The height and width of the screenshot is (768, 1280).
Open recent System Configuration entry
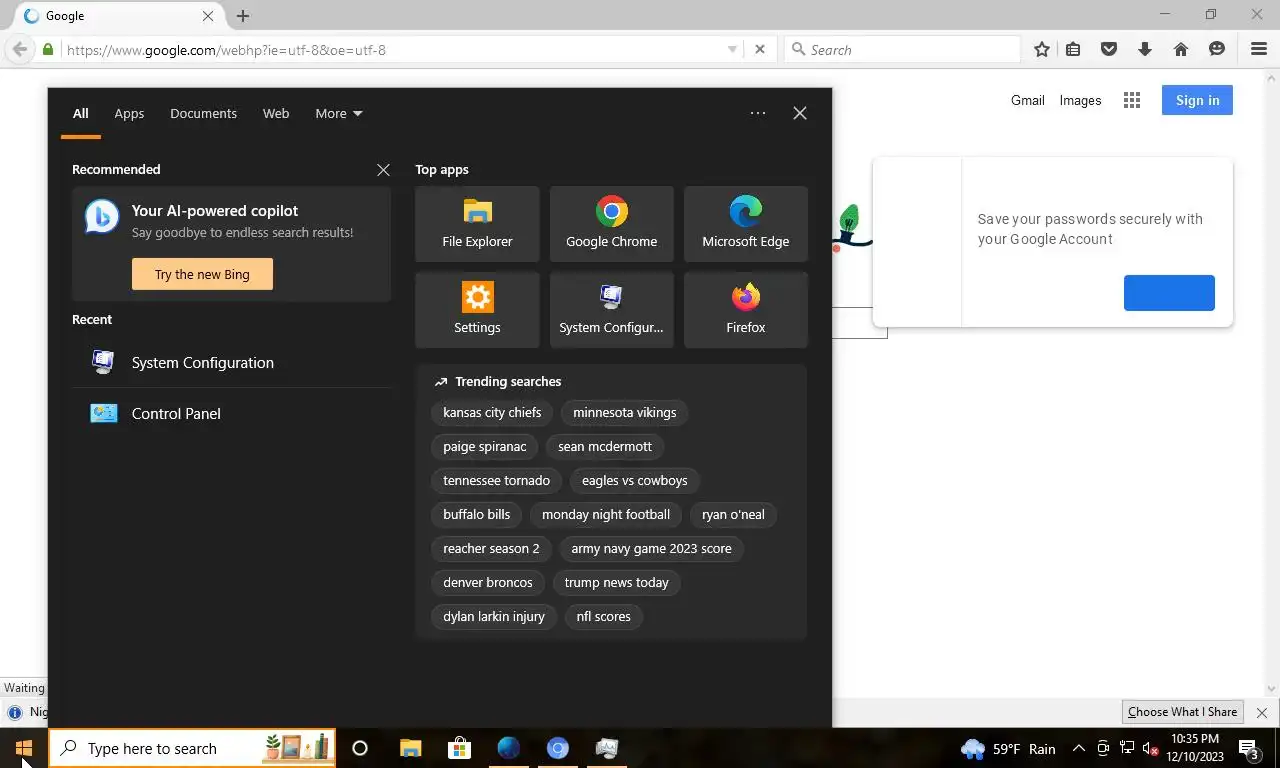click(231, 362)
